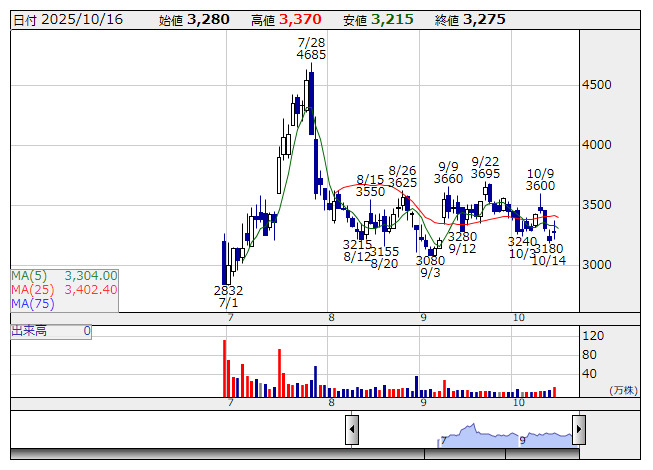The height and width of the screenshot is (470, 653).
Task: Click the 9/3 low label 3080
Action: point(430,260)
